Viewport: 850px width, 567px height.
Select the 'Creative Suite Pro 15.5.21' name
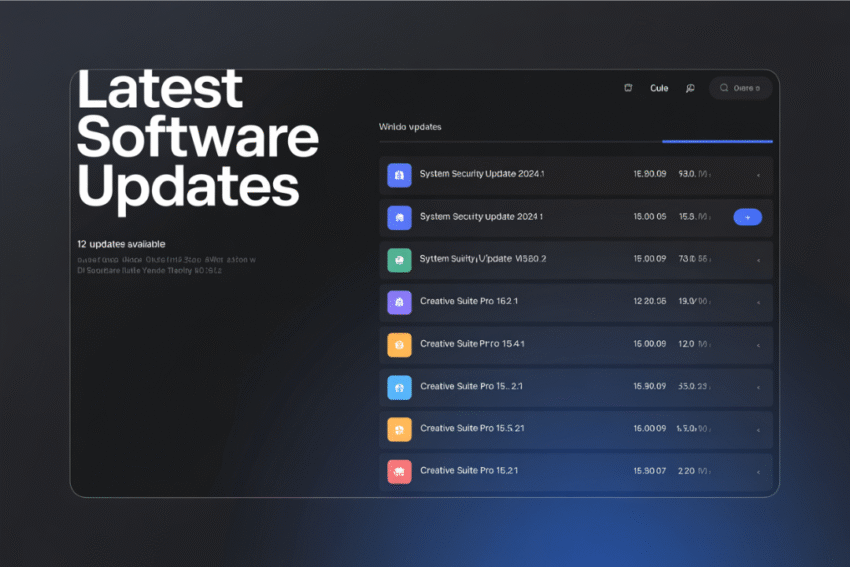(472, 428)
